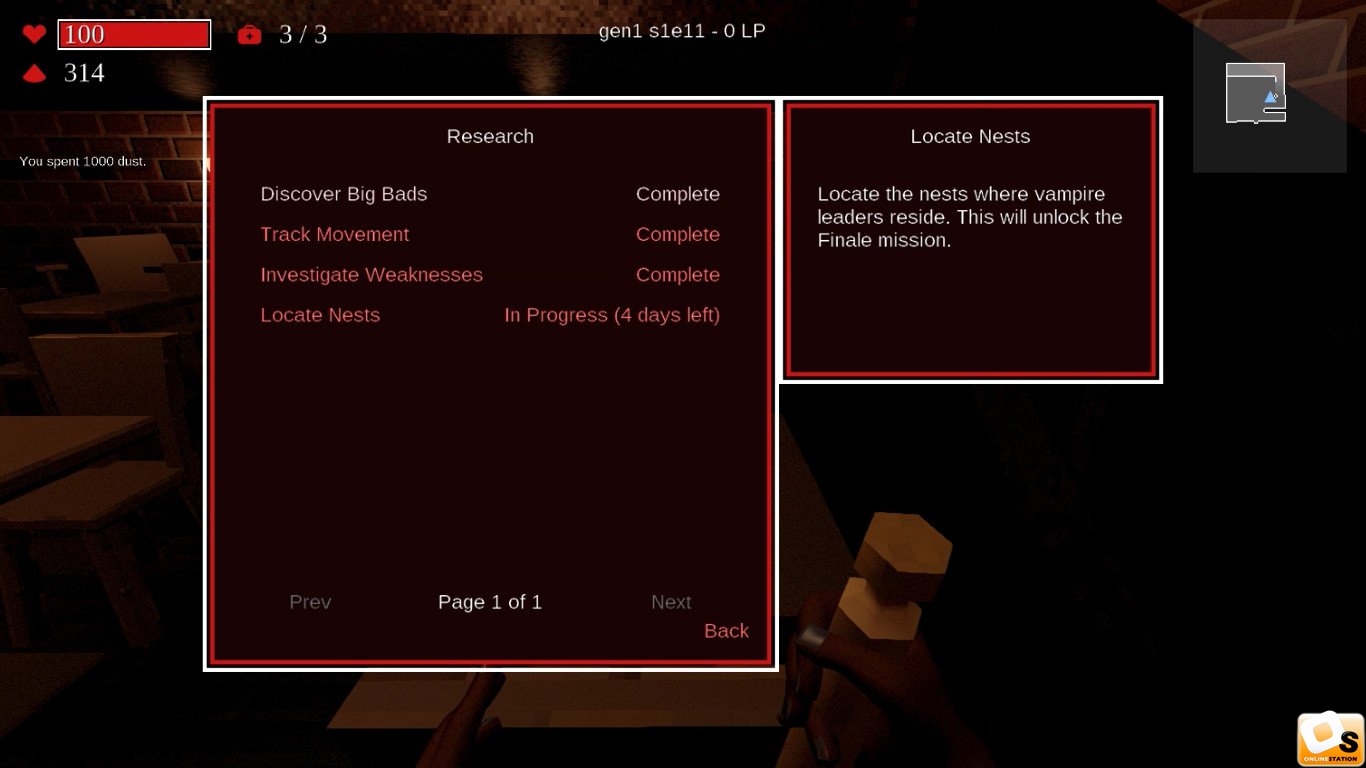Go to the Next page
The image size is (1366, 768).
[x=671, y=602]
